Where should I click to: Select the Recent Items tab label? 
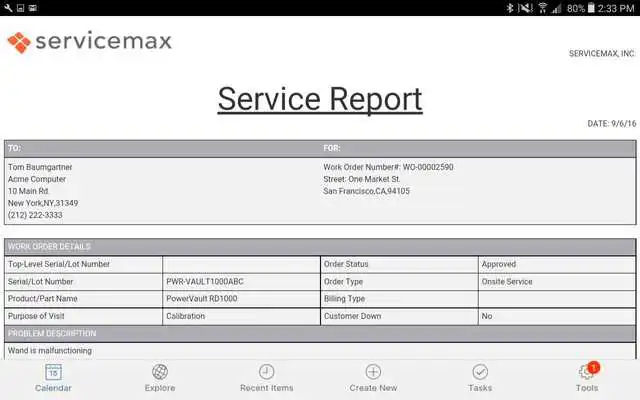tap(267, 388)
